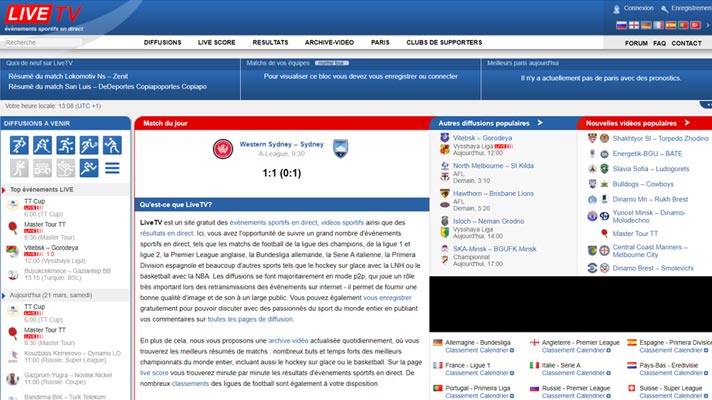
Task: Click the LiveTV logo
Action: click(x=44, y=18)
